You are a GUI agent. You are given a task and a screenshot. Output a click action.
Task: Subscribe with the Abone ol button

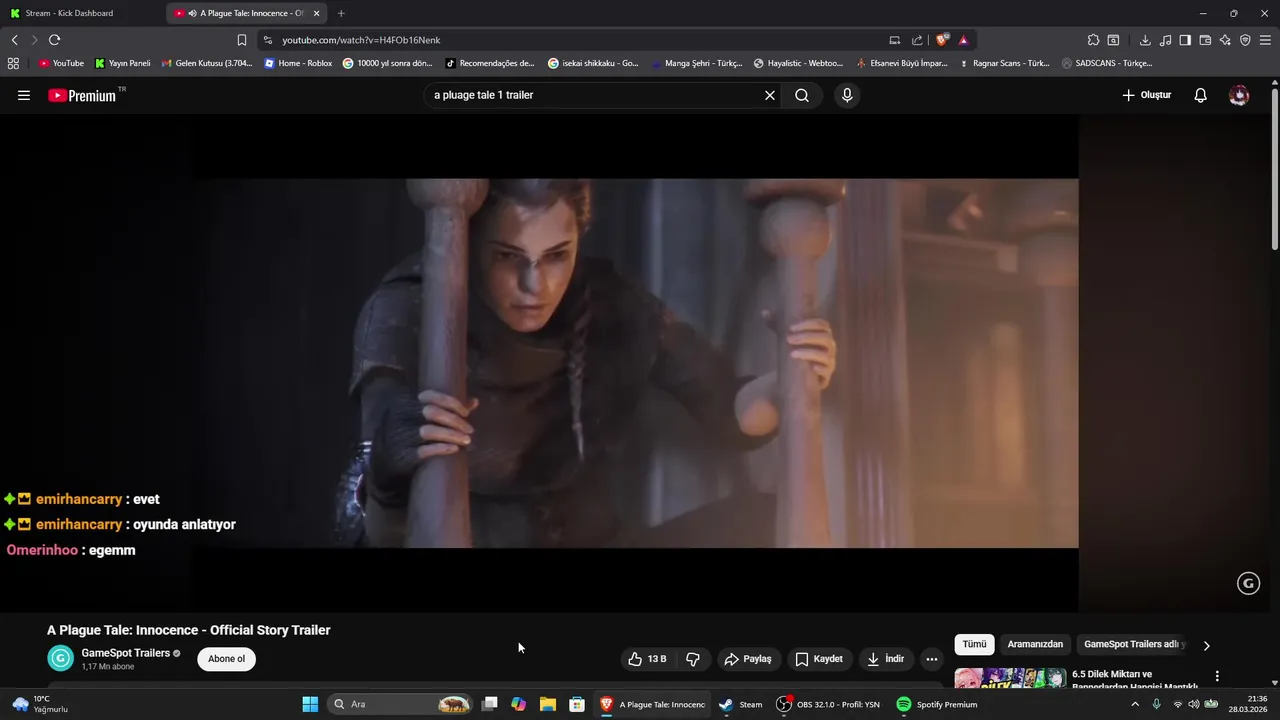tap(227, 659)
